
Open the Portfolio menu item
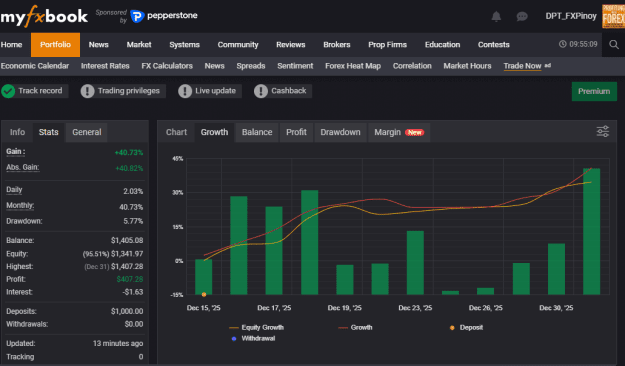[x=55, y=45]
